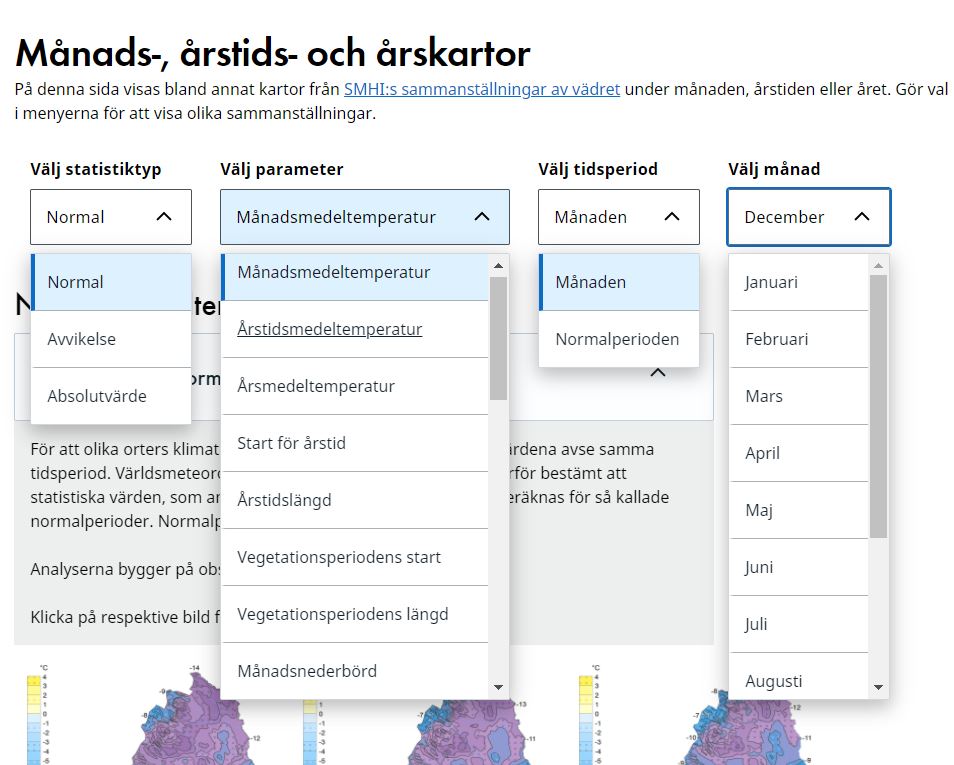
Task: Select Juni from the month list
Action: point(759,567)
